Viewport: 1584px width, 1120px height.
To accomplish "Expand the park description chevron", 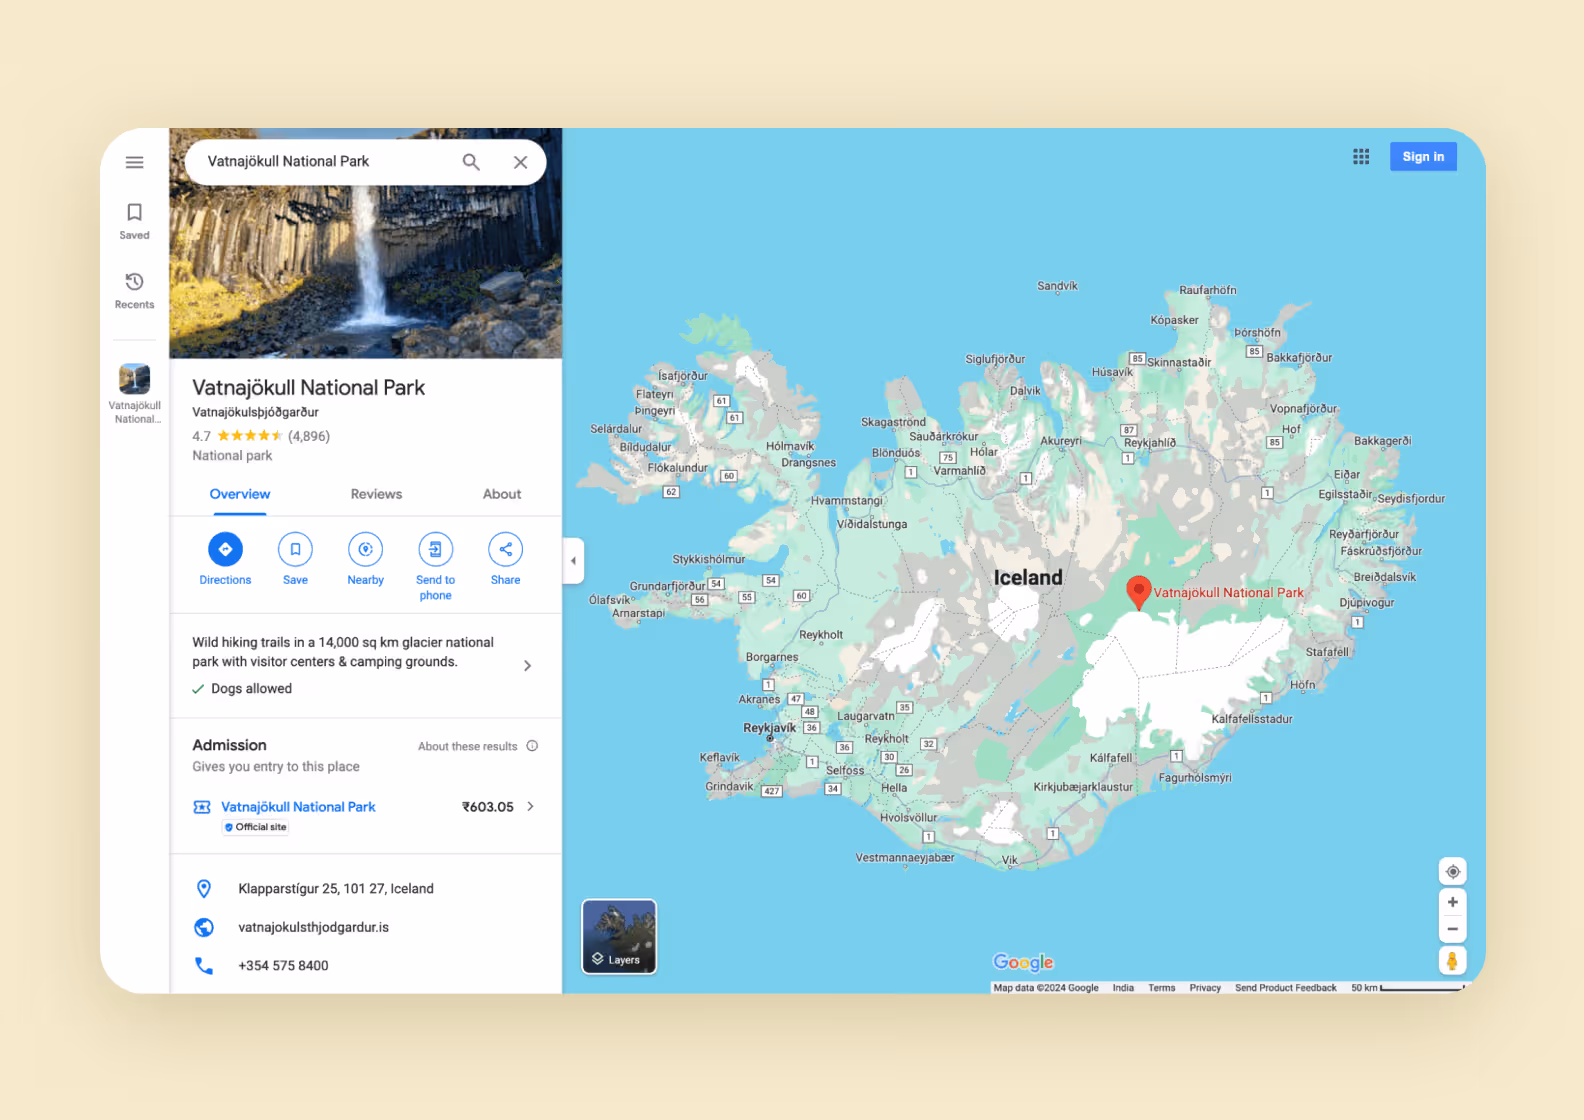I will pos(528,666).
